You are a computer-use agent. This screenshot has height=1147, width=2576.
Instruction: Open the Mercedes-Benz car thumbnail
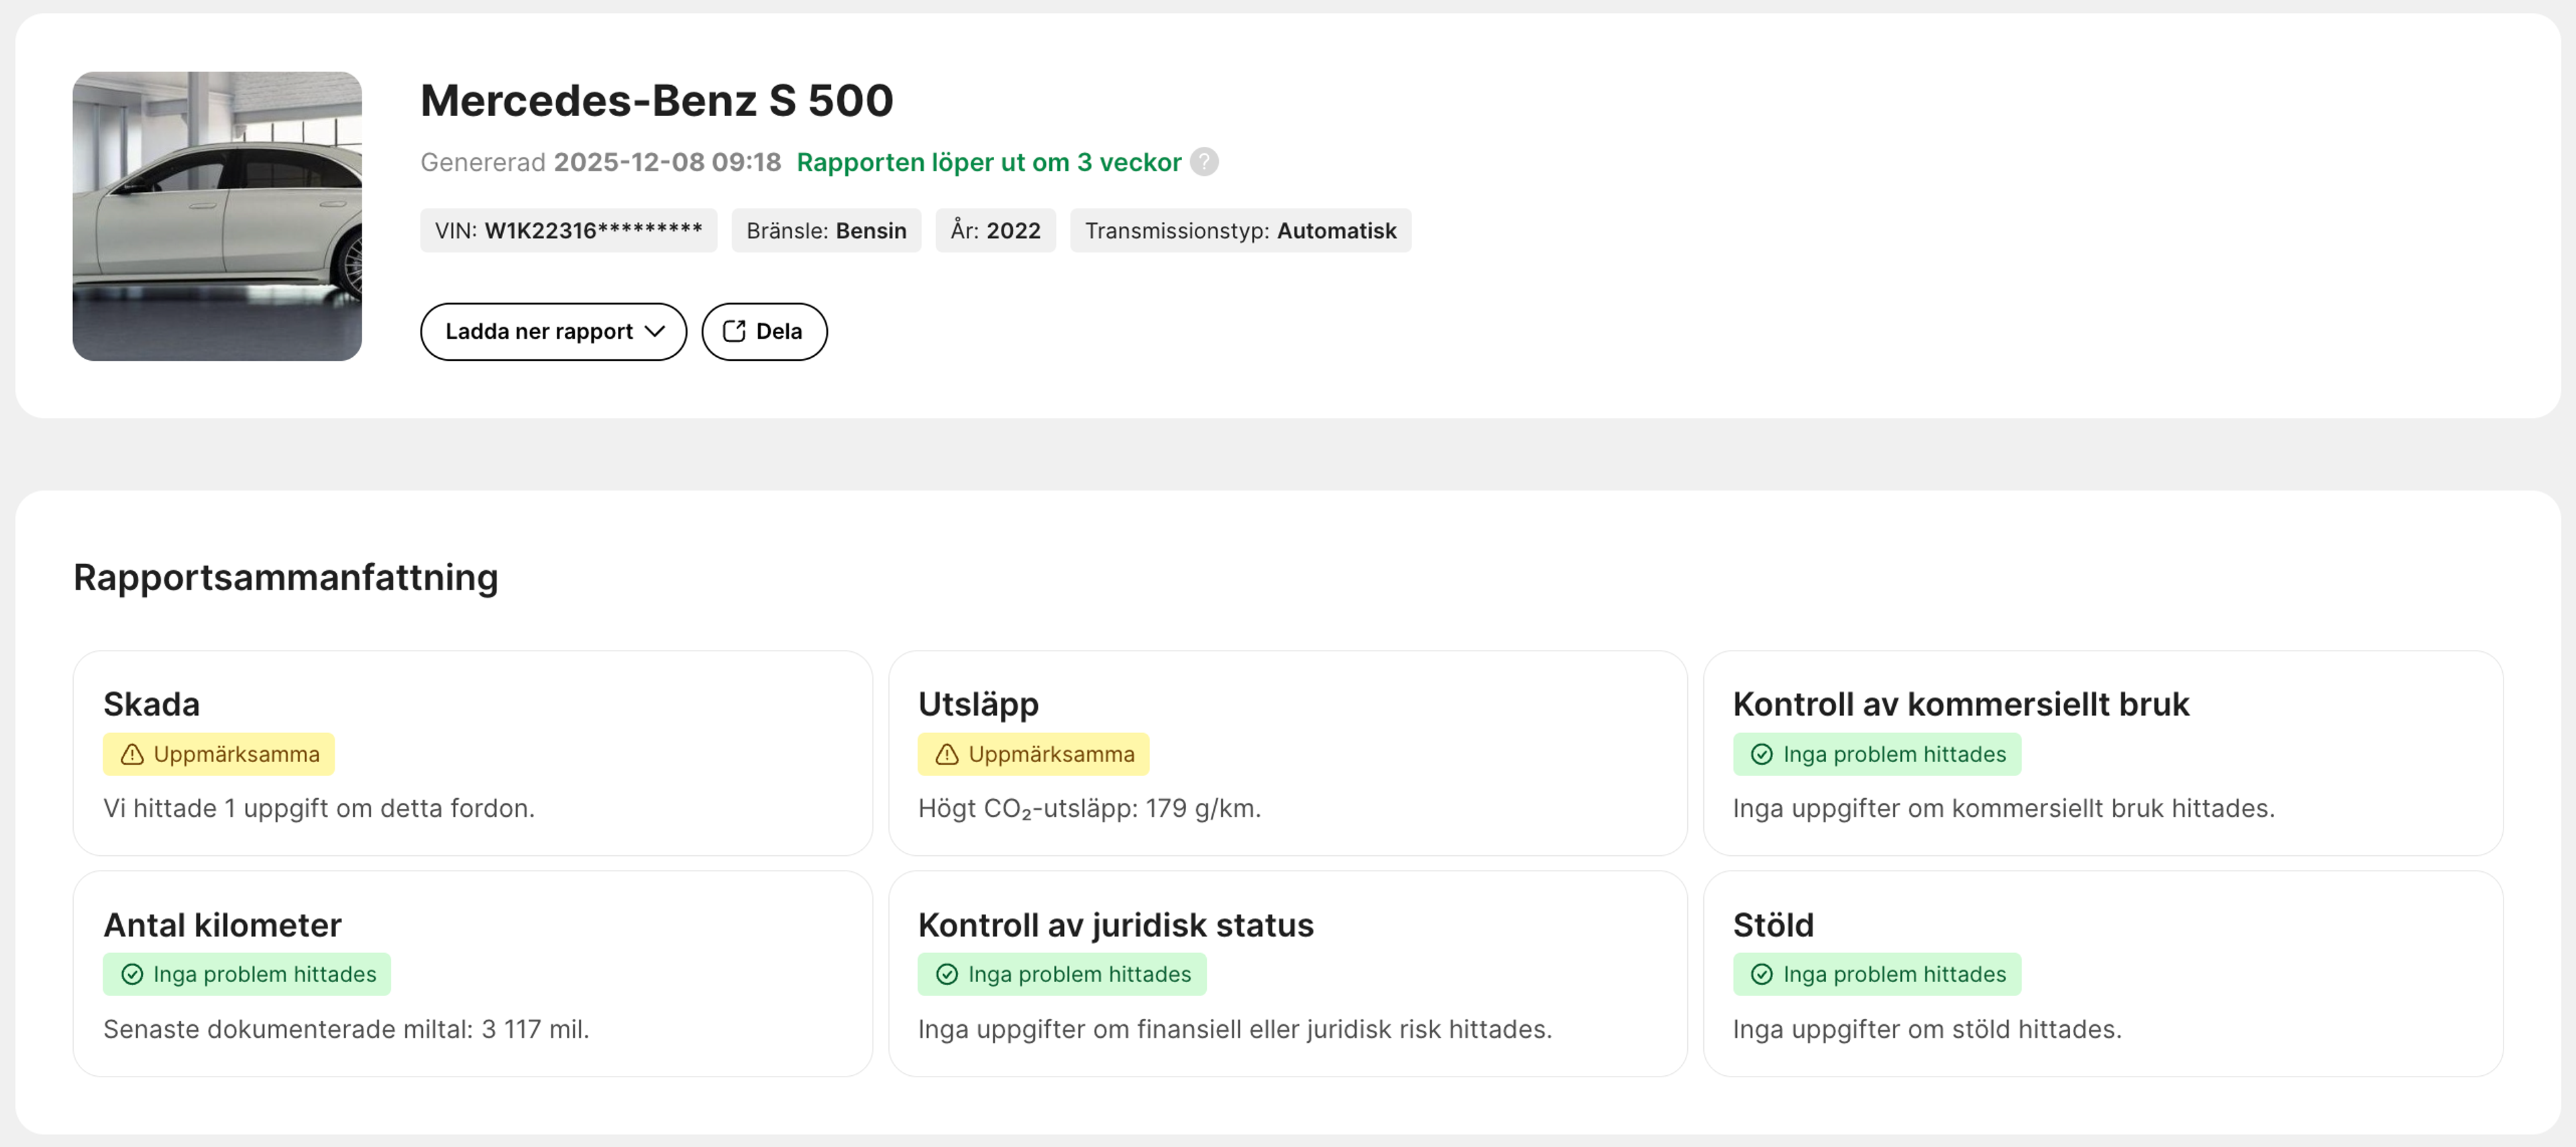pyautogui.click(x=217, y=216)
